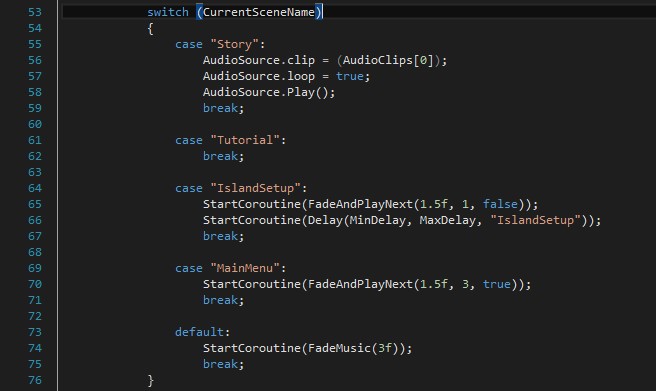Screen dimensions: 656x391
Task: Click break statement on line 62
Action: click(223, 156)
